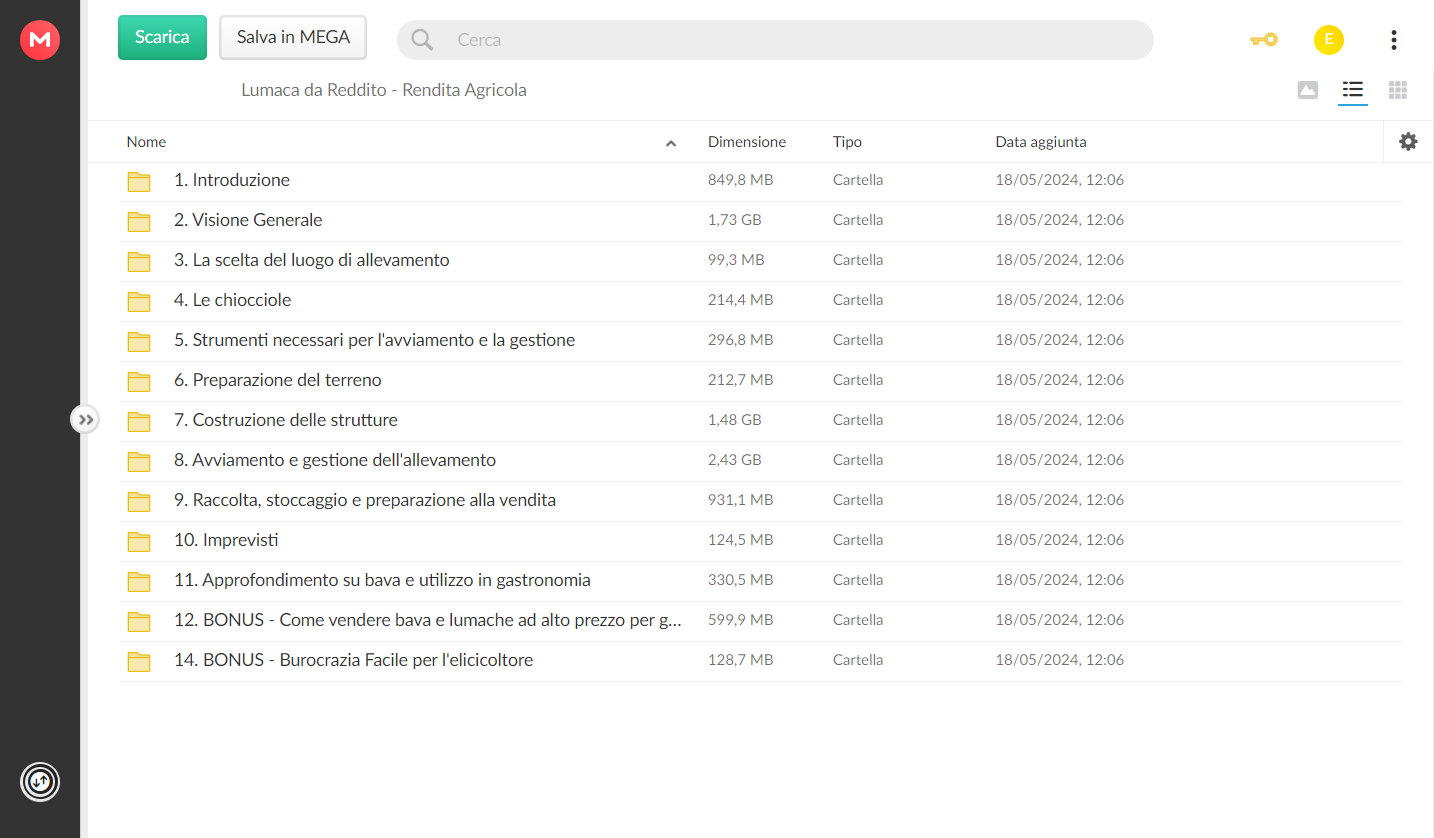Click the Scarica download button
1434x838 pixels.
click(x=162, y=37)
